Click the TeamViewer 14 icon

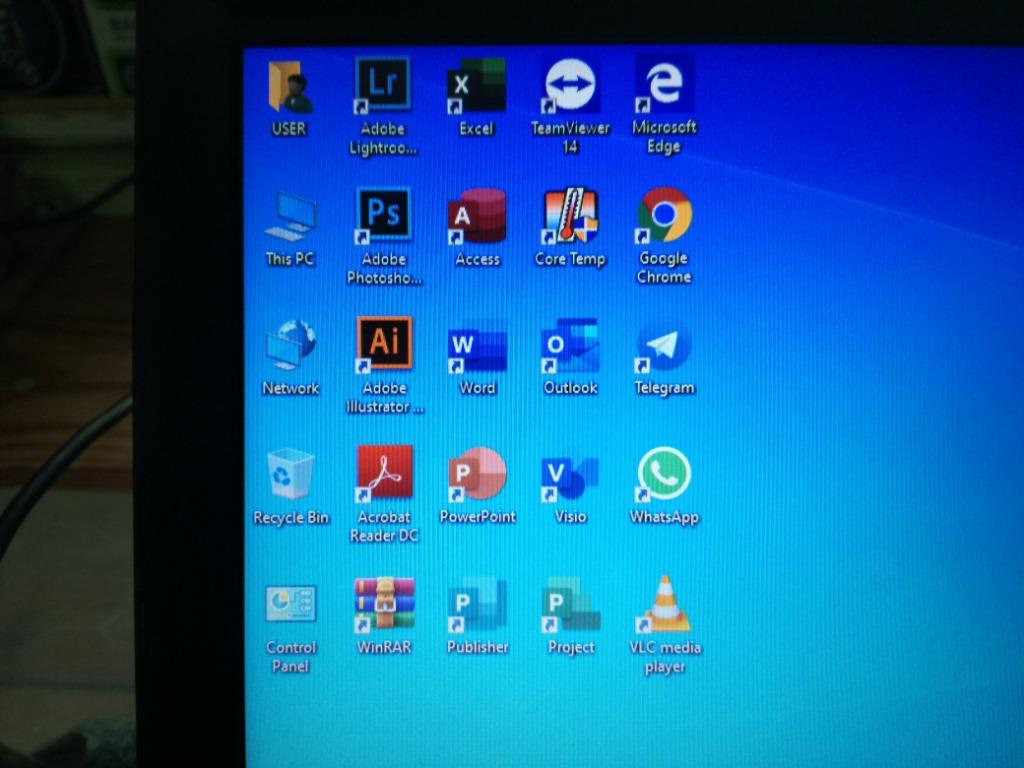tap(570, 86)
